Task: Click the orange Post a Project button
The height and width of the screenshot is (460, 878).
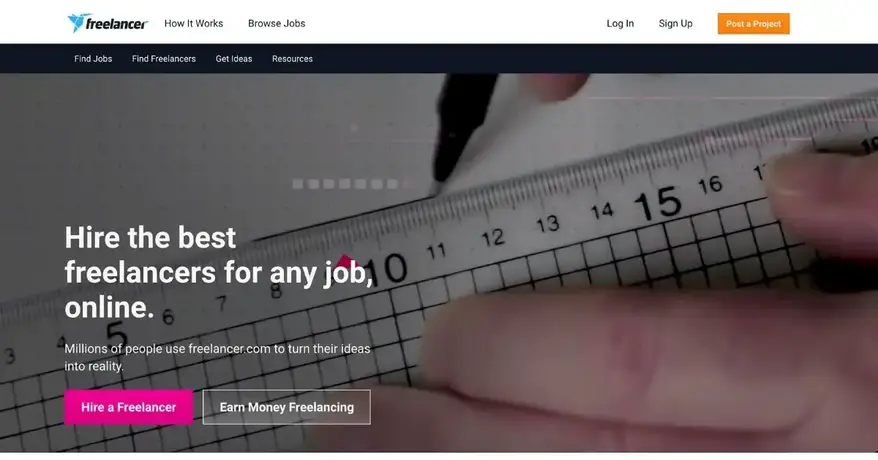Action: coord(754,24)
